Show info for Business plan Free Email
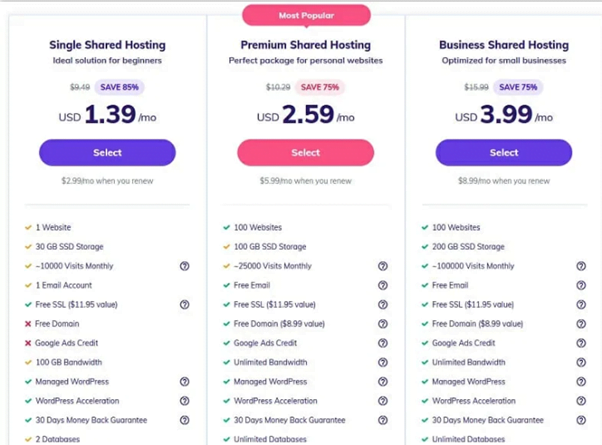This screenshot has width=602, height=445. coord(581,285)
